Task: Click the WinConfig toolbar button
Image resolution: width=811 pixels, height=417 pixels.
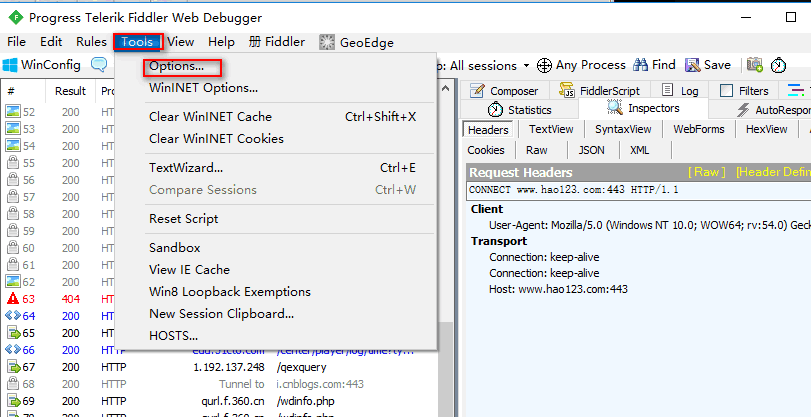Action: click(x=42, y=65)
